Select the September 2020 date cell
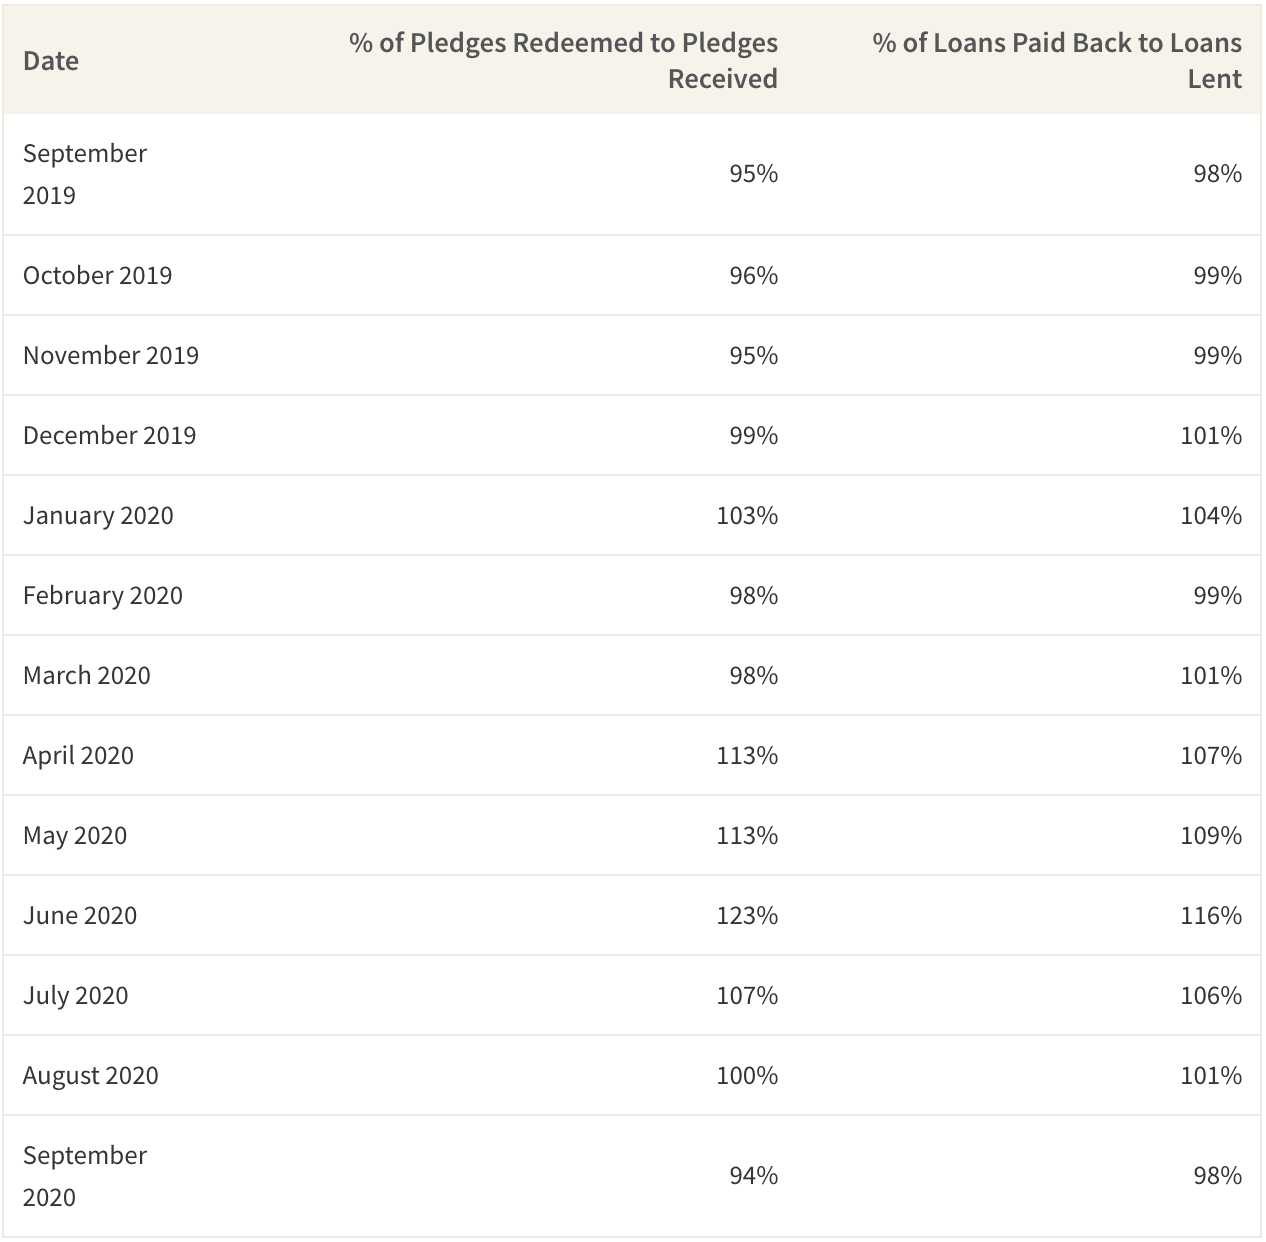This screenshot has height=1242, width=1266. point(85,1176)
